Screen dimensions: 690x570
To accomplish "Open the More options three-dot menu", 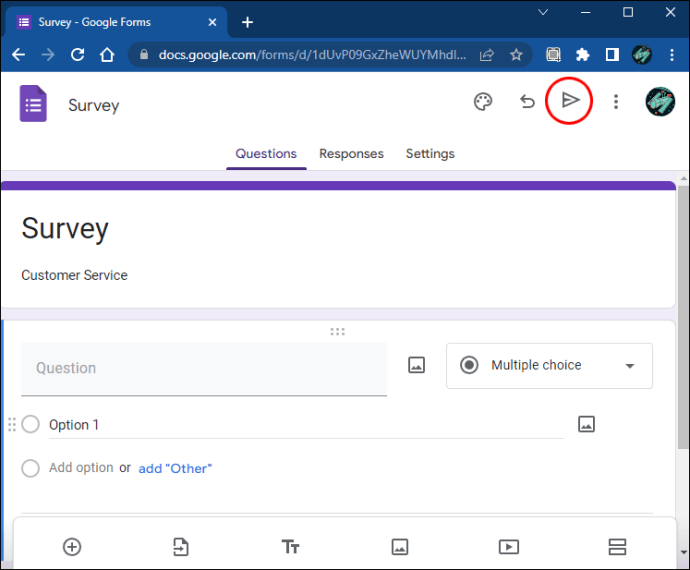I will tap(616, 101).
